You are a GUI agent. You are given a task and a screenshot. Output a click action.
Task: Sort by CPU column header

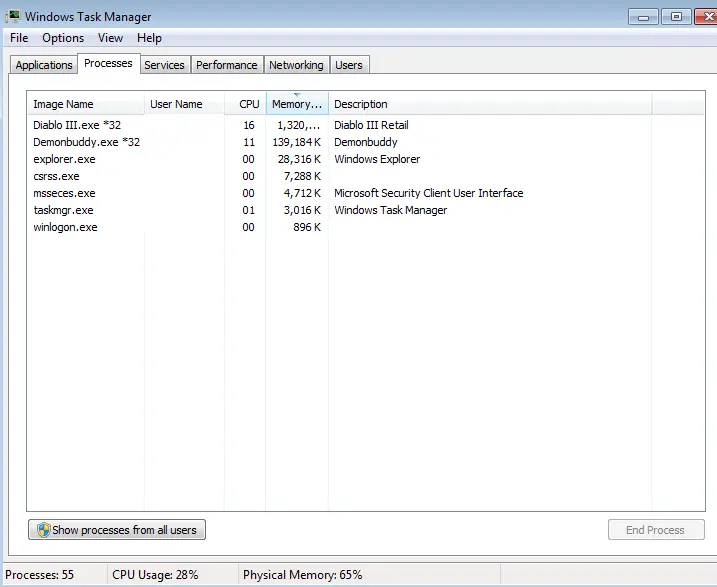tap(245, 104)
